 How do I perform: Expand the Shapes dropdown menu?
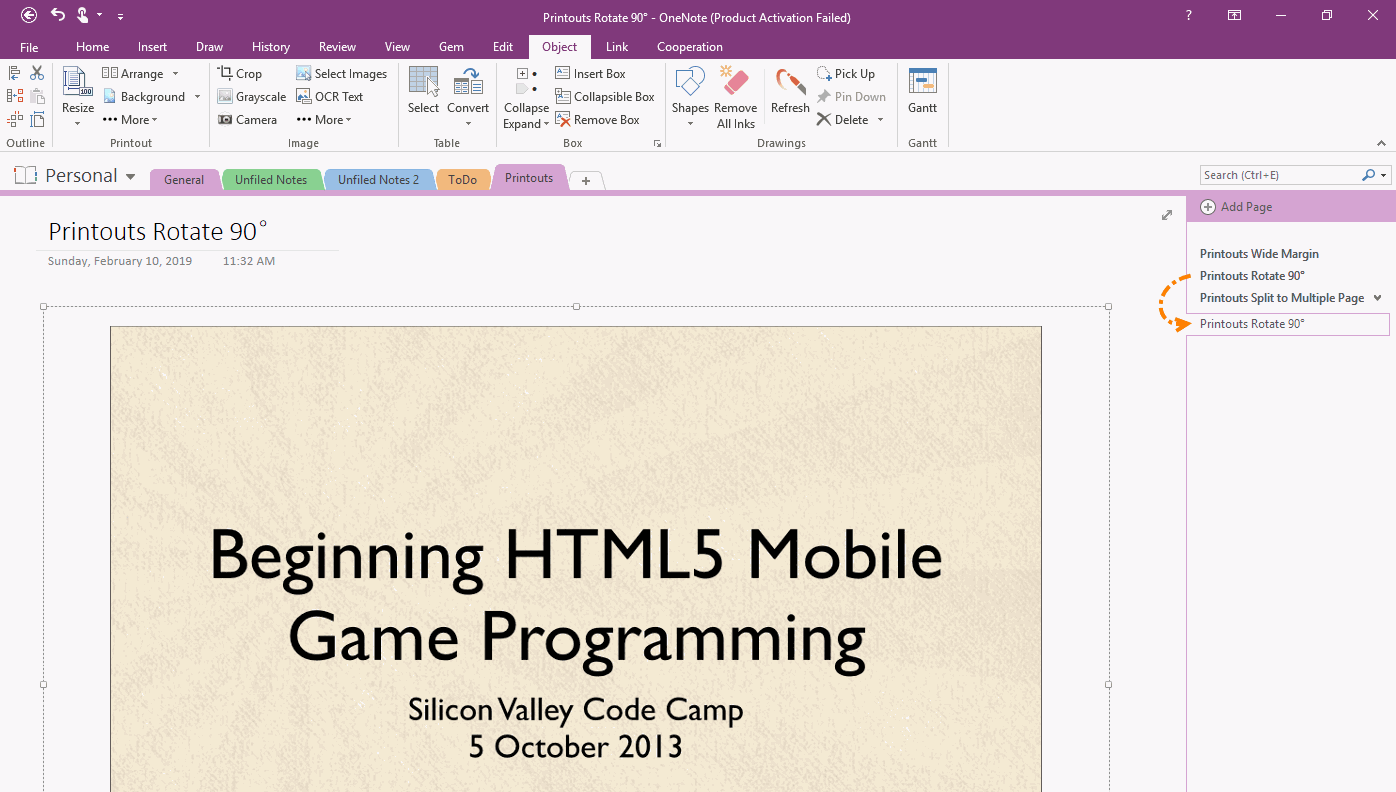pos(690,123)
